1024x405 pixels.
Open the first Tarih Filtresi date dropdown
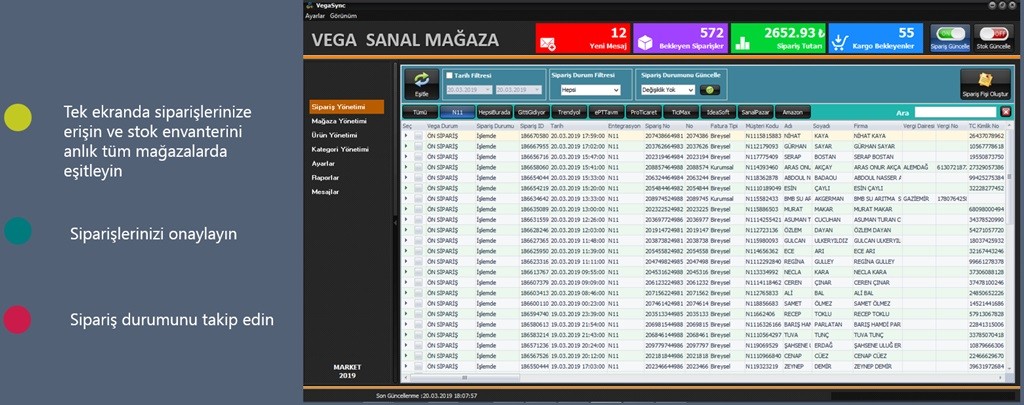tap(469, 90)
